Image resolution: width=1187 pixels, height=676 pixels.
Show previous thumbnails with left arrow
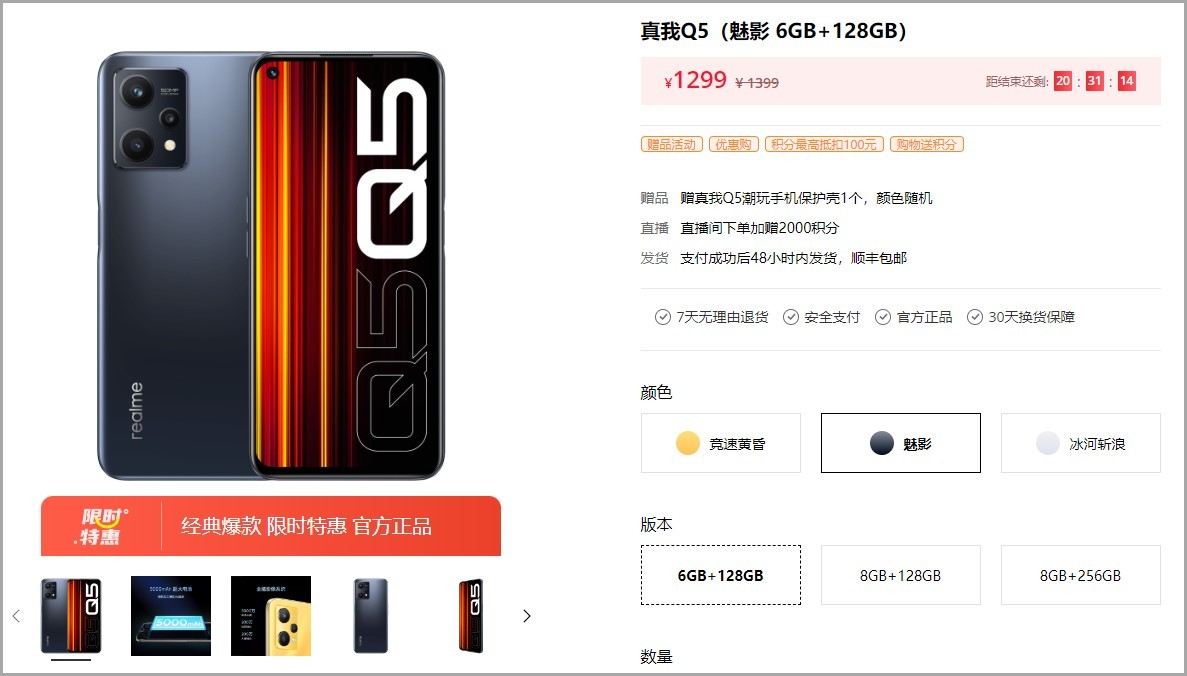coord(17,616)
